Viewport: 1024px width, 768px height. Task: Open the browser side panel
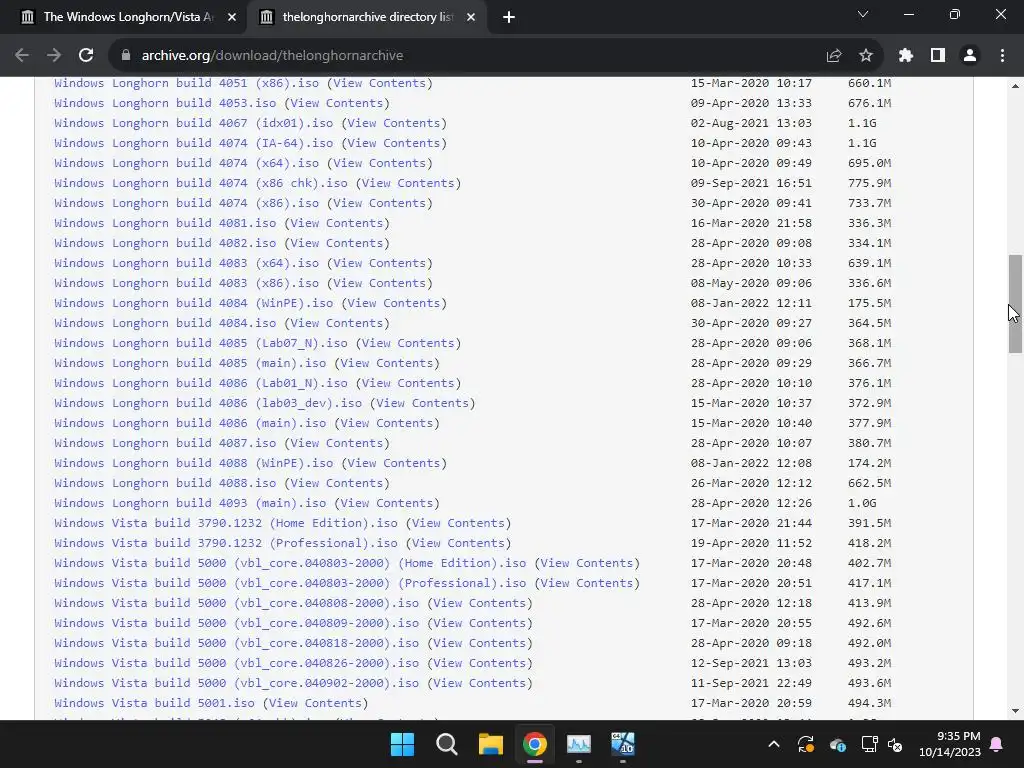938,56
